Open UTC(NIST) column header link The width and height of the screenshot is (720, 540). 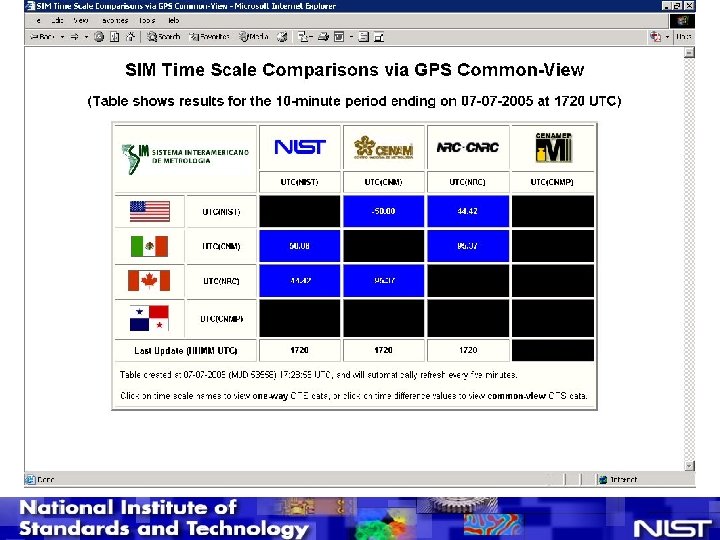[299, 182]
